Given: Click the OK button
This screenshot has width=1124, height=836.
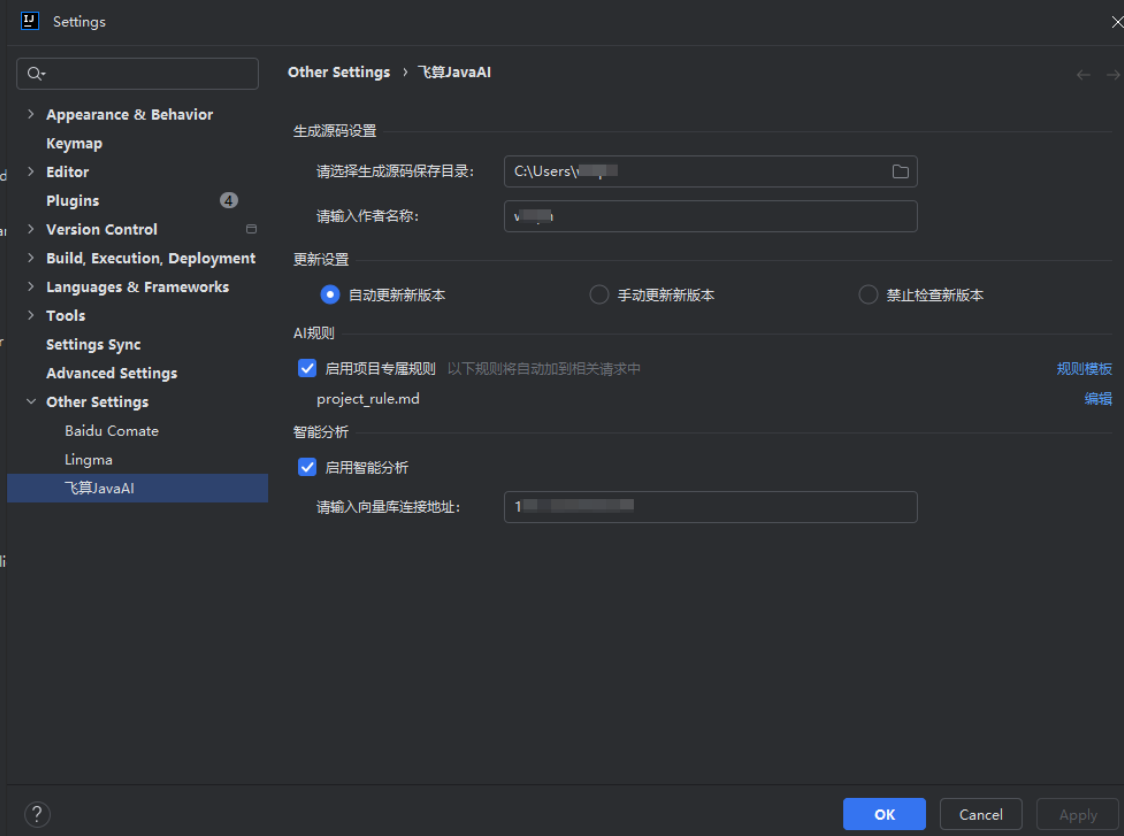Looking at the screenshot, I should [884, 814].
